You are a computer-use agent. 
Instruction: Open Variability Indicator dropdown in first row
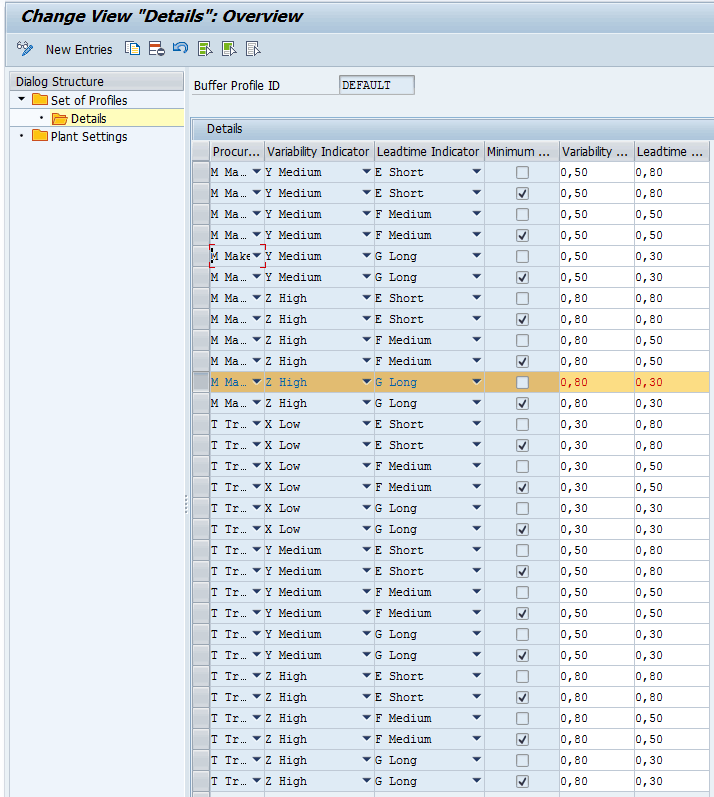[x=366, y=173]
